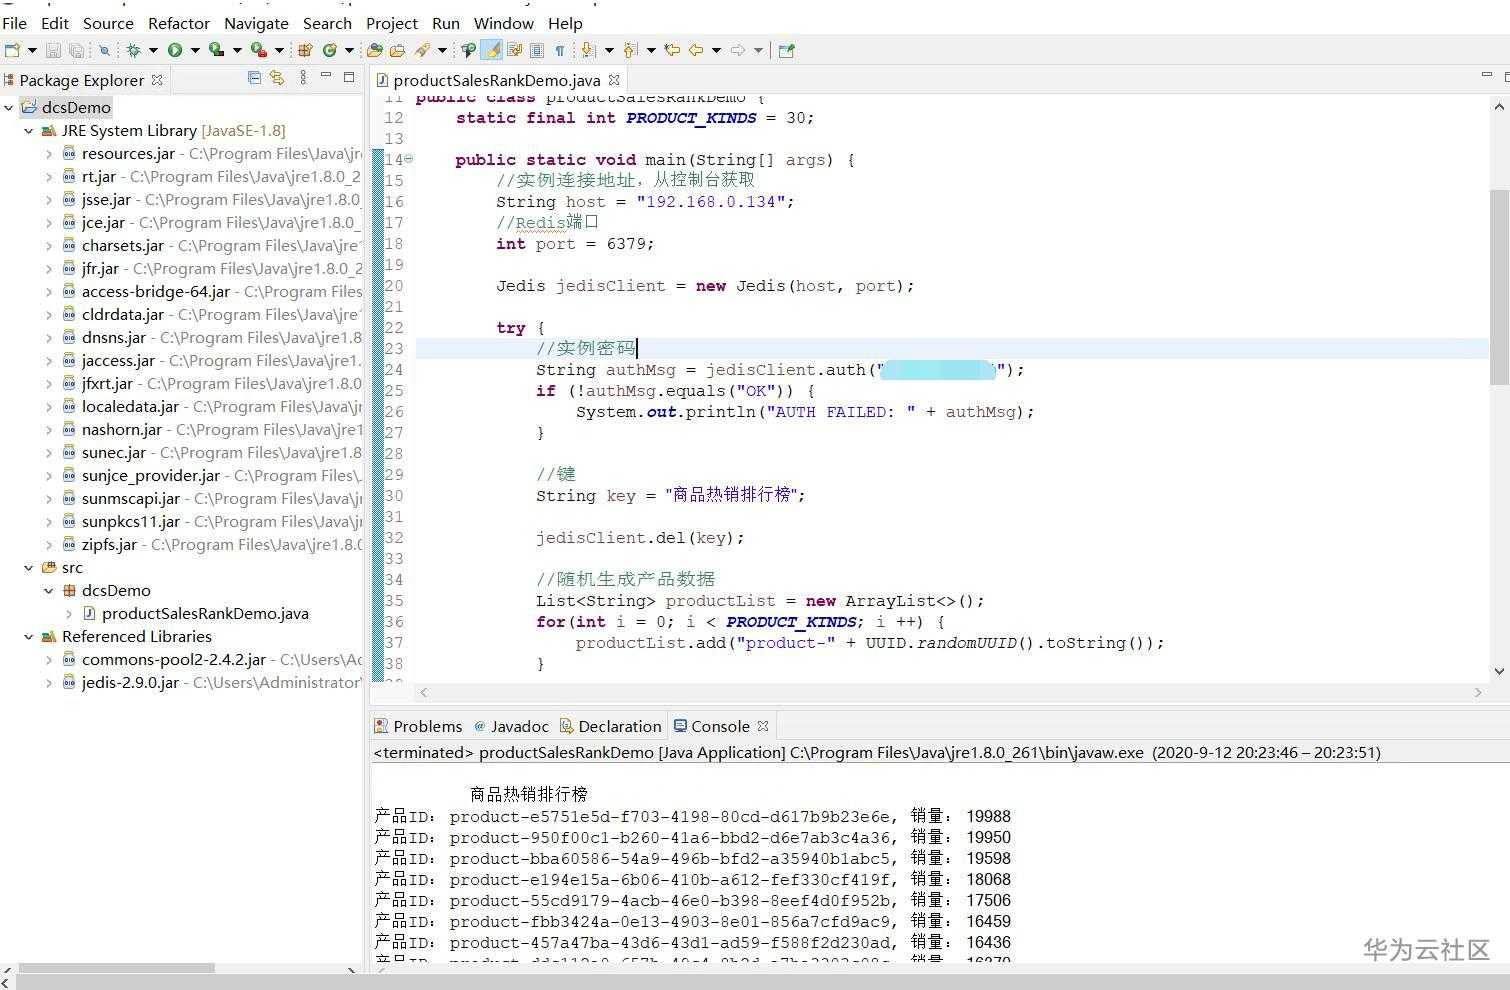The width and height of the screenshot is (1510, 990).
Task: Toggle Show Whitespace Characters pilcrow button
Action: point(559,50)
